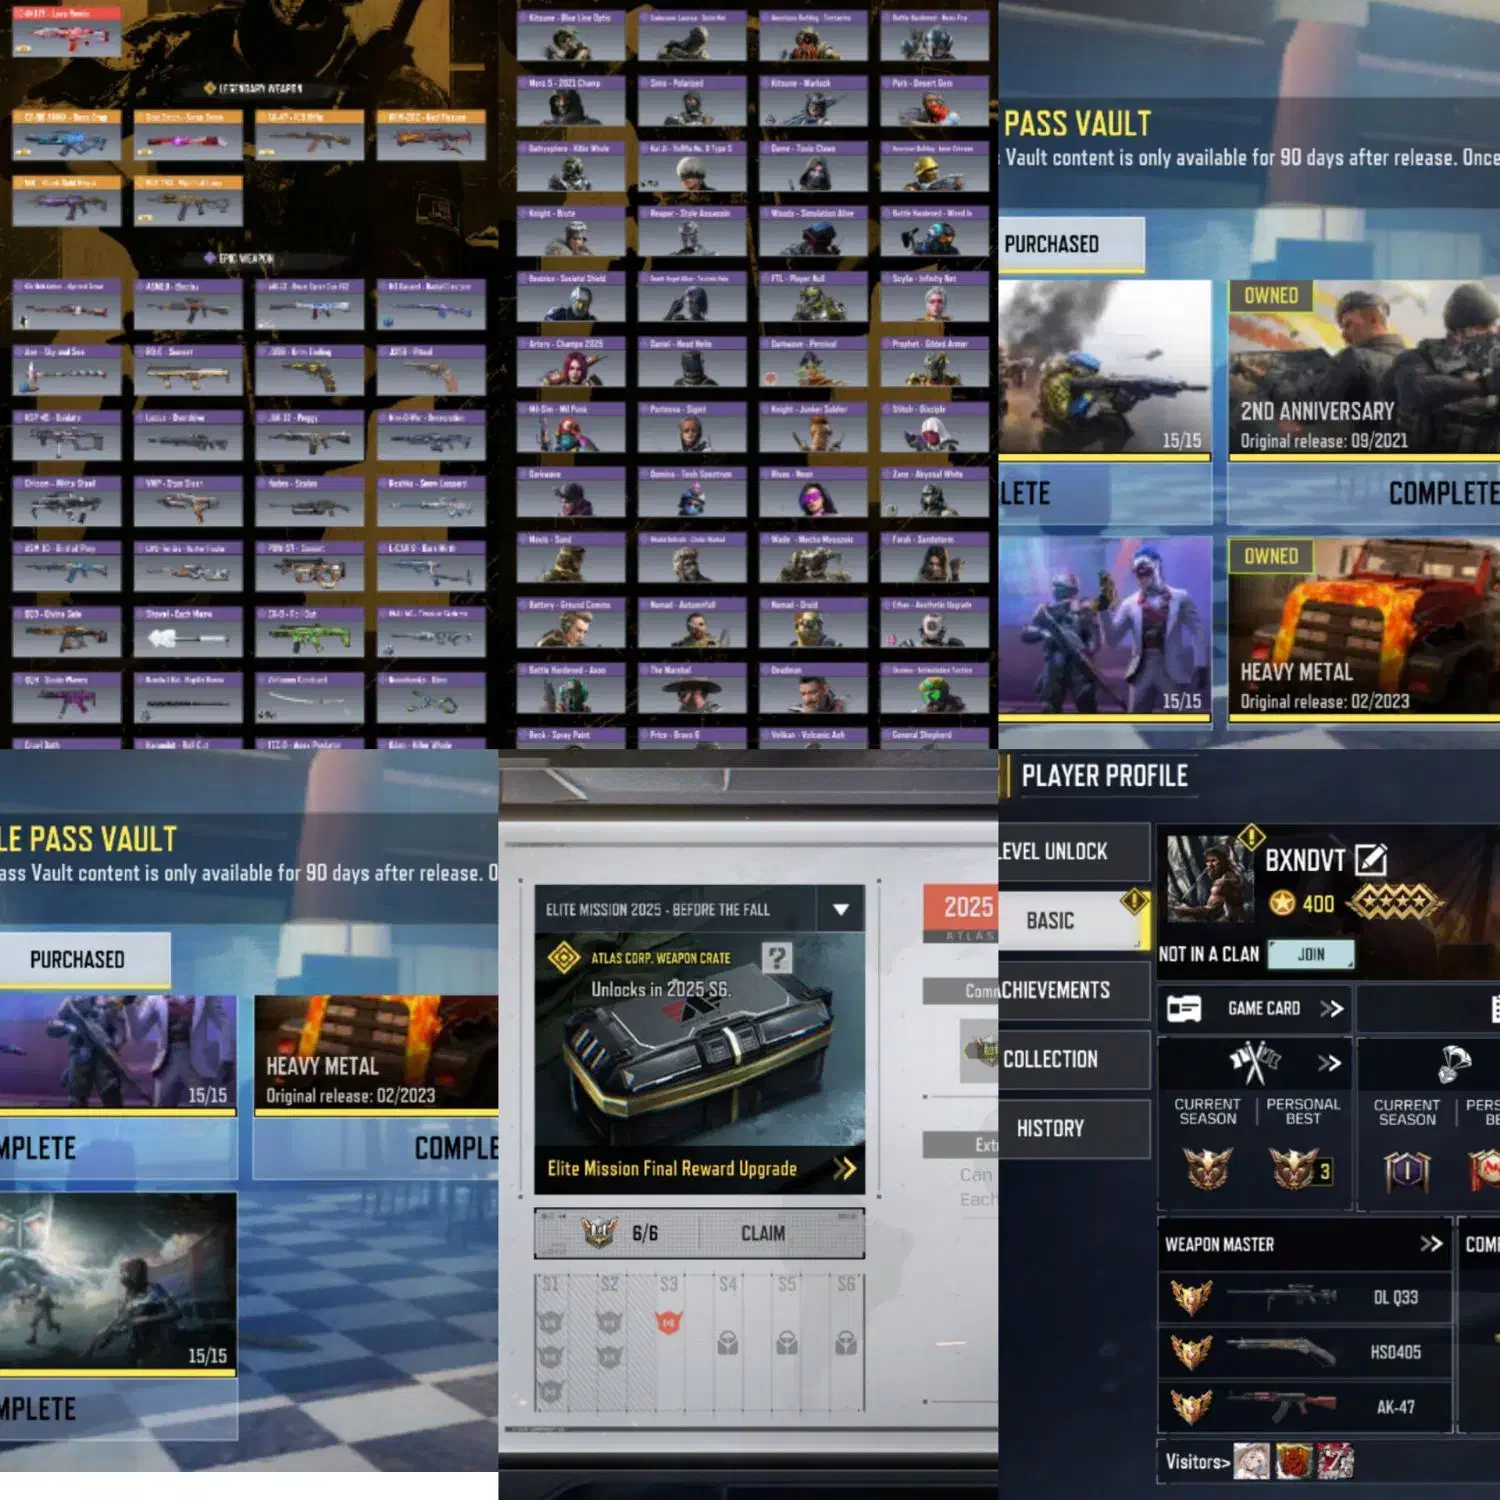Click the edit pencil icon beside BXNDVT

(x=1371, y=860)
